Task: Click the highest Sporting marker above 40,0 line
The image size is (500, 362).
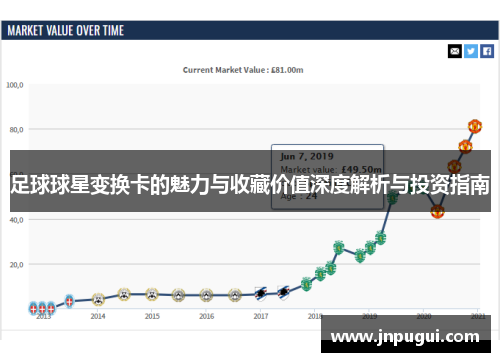Action: pyautogui.click(x=393, y=199)
